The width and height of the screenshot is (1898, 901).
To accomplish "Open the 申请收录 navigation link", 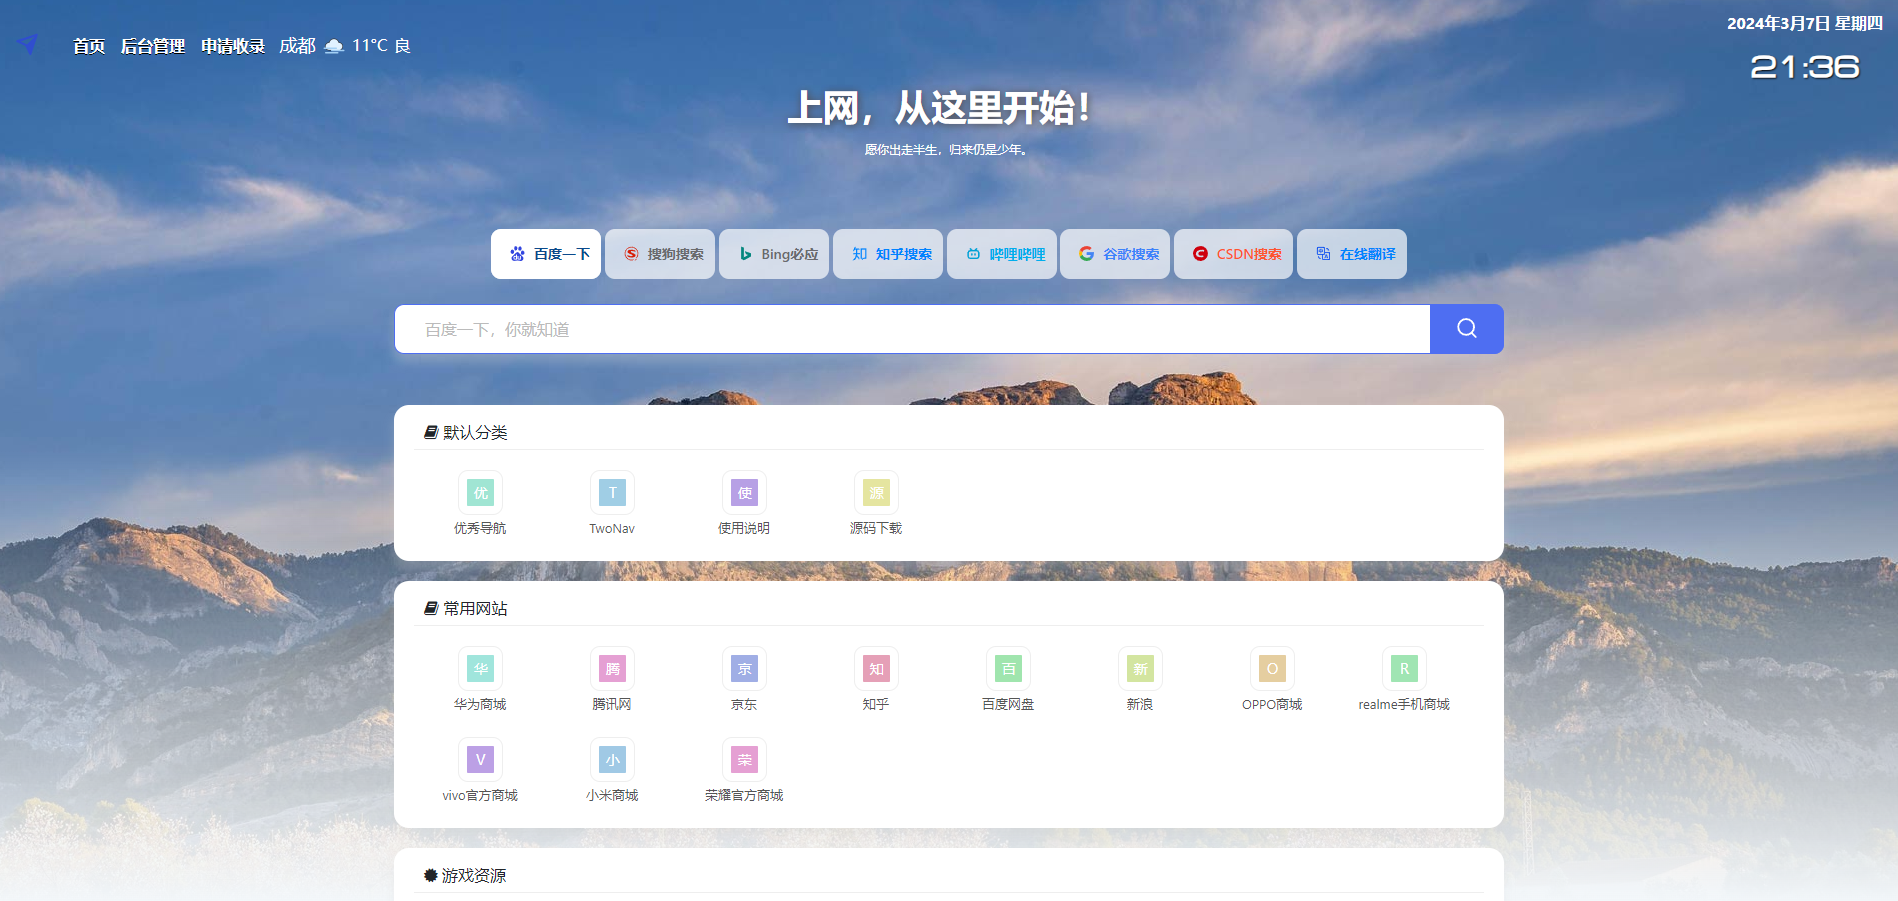I will coord(233,46).
